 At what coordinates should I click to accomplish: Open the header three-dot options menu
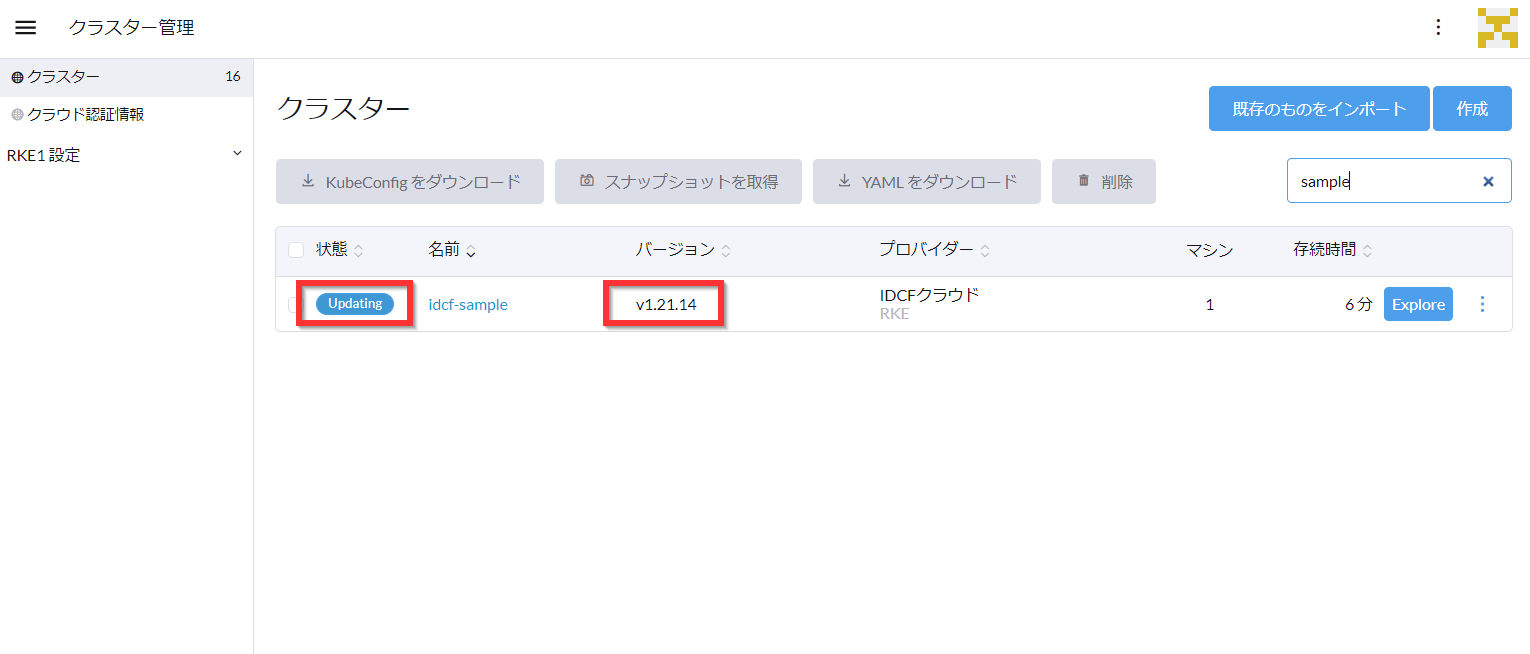[1438, 27]
